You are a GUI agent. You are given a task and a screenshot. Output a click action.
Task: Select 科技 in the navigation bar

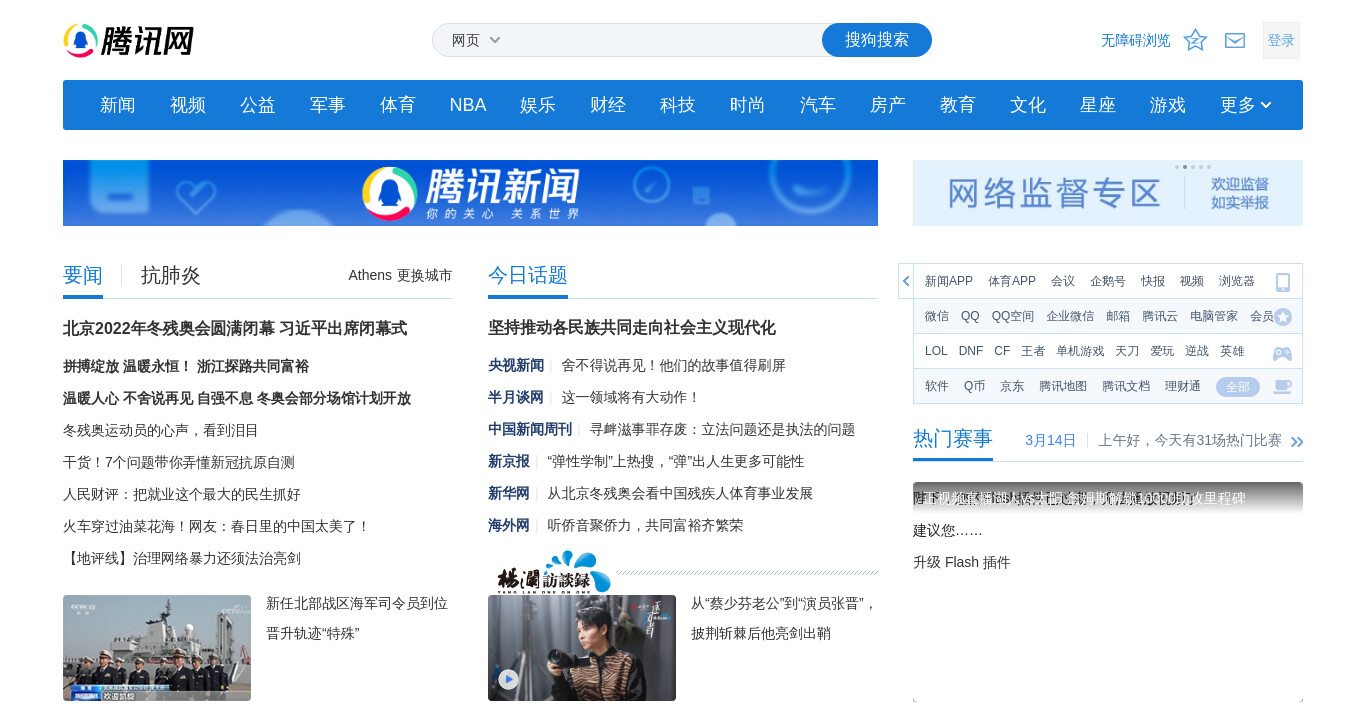click(678, 105)
